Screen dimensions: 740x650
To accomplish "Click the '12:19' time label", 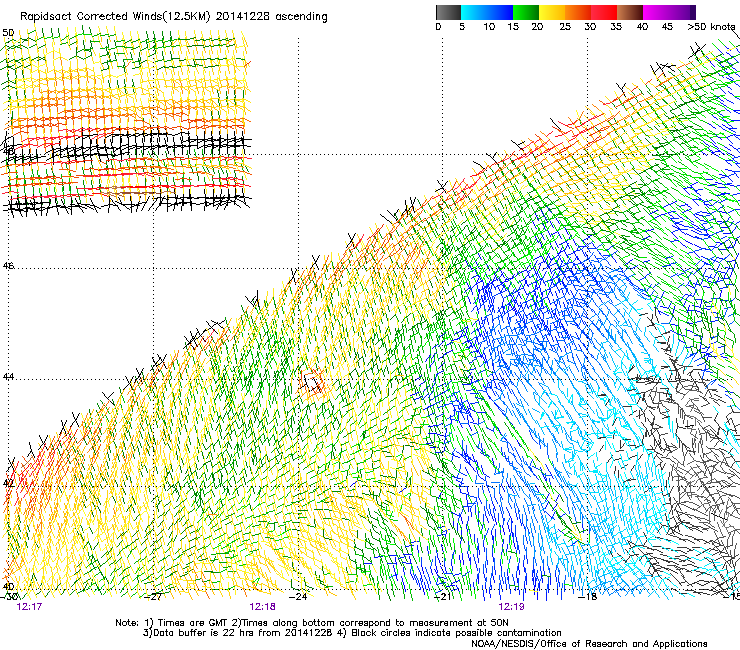I will pos(512,607).
